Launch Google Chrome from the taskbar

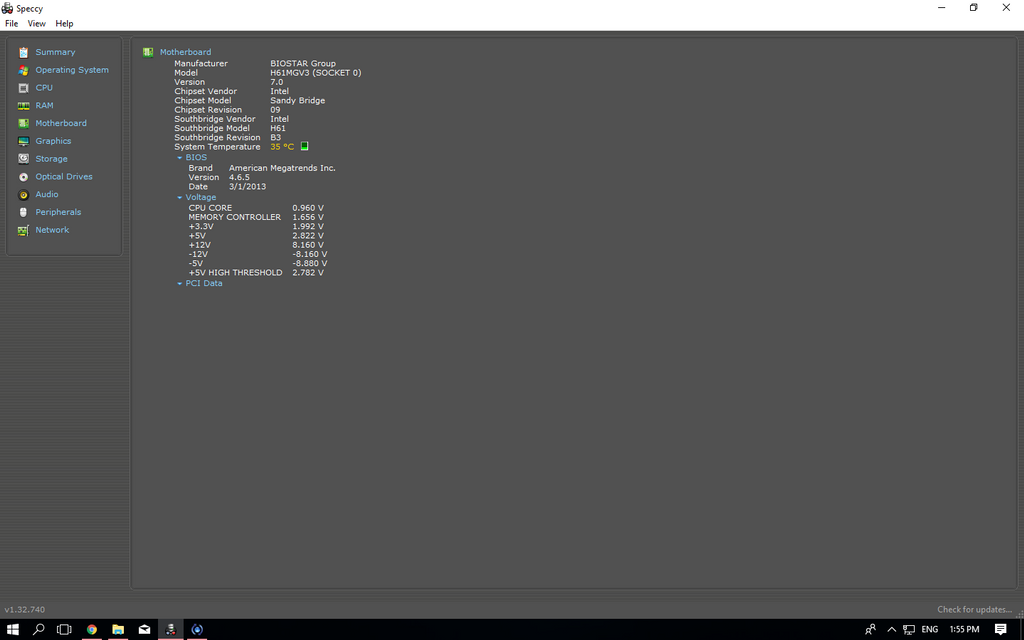pyautogui.click(x=91, y=630)
